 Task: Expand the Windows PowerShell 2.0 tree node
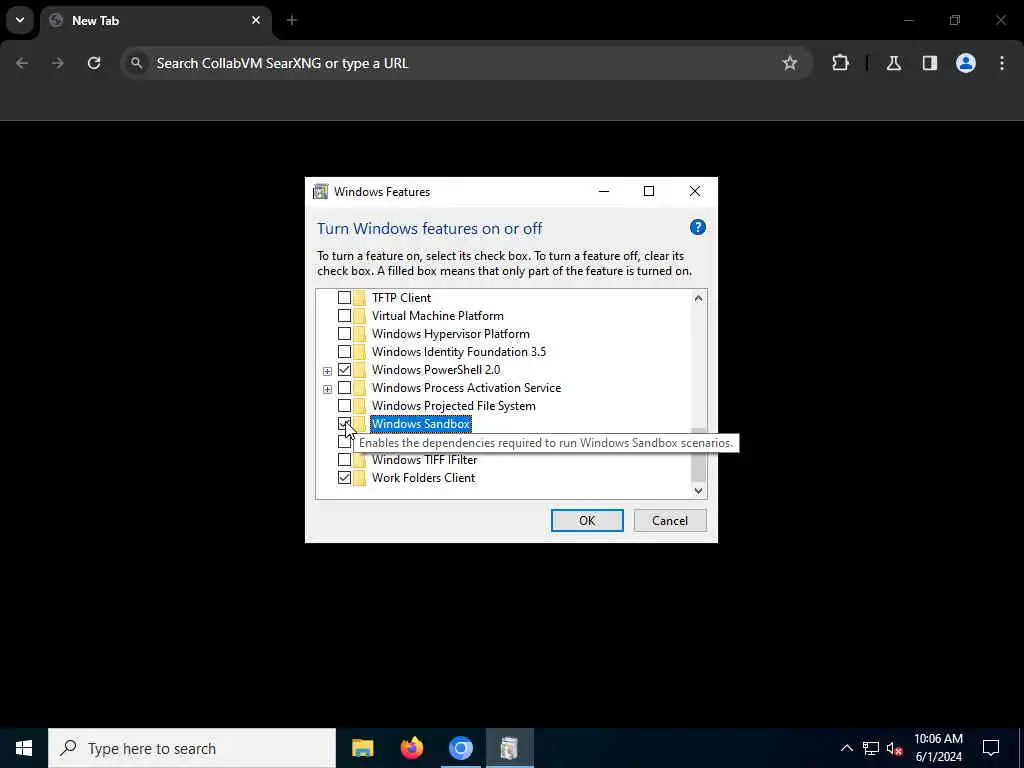click(x=327, y=371)
